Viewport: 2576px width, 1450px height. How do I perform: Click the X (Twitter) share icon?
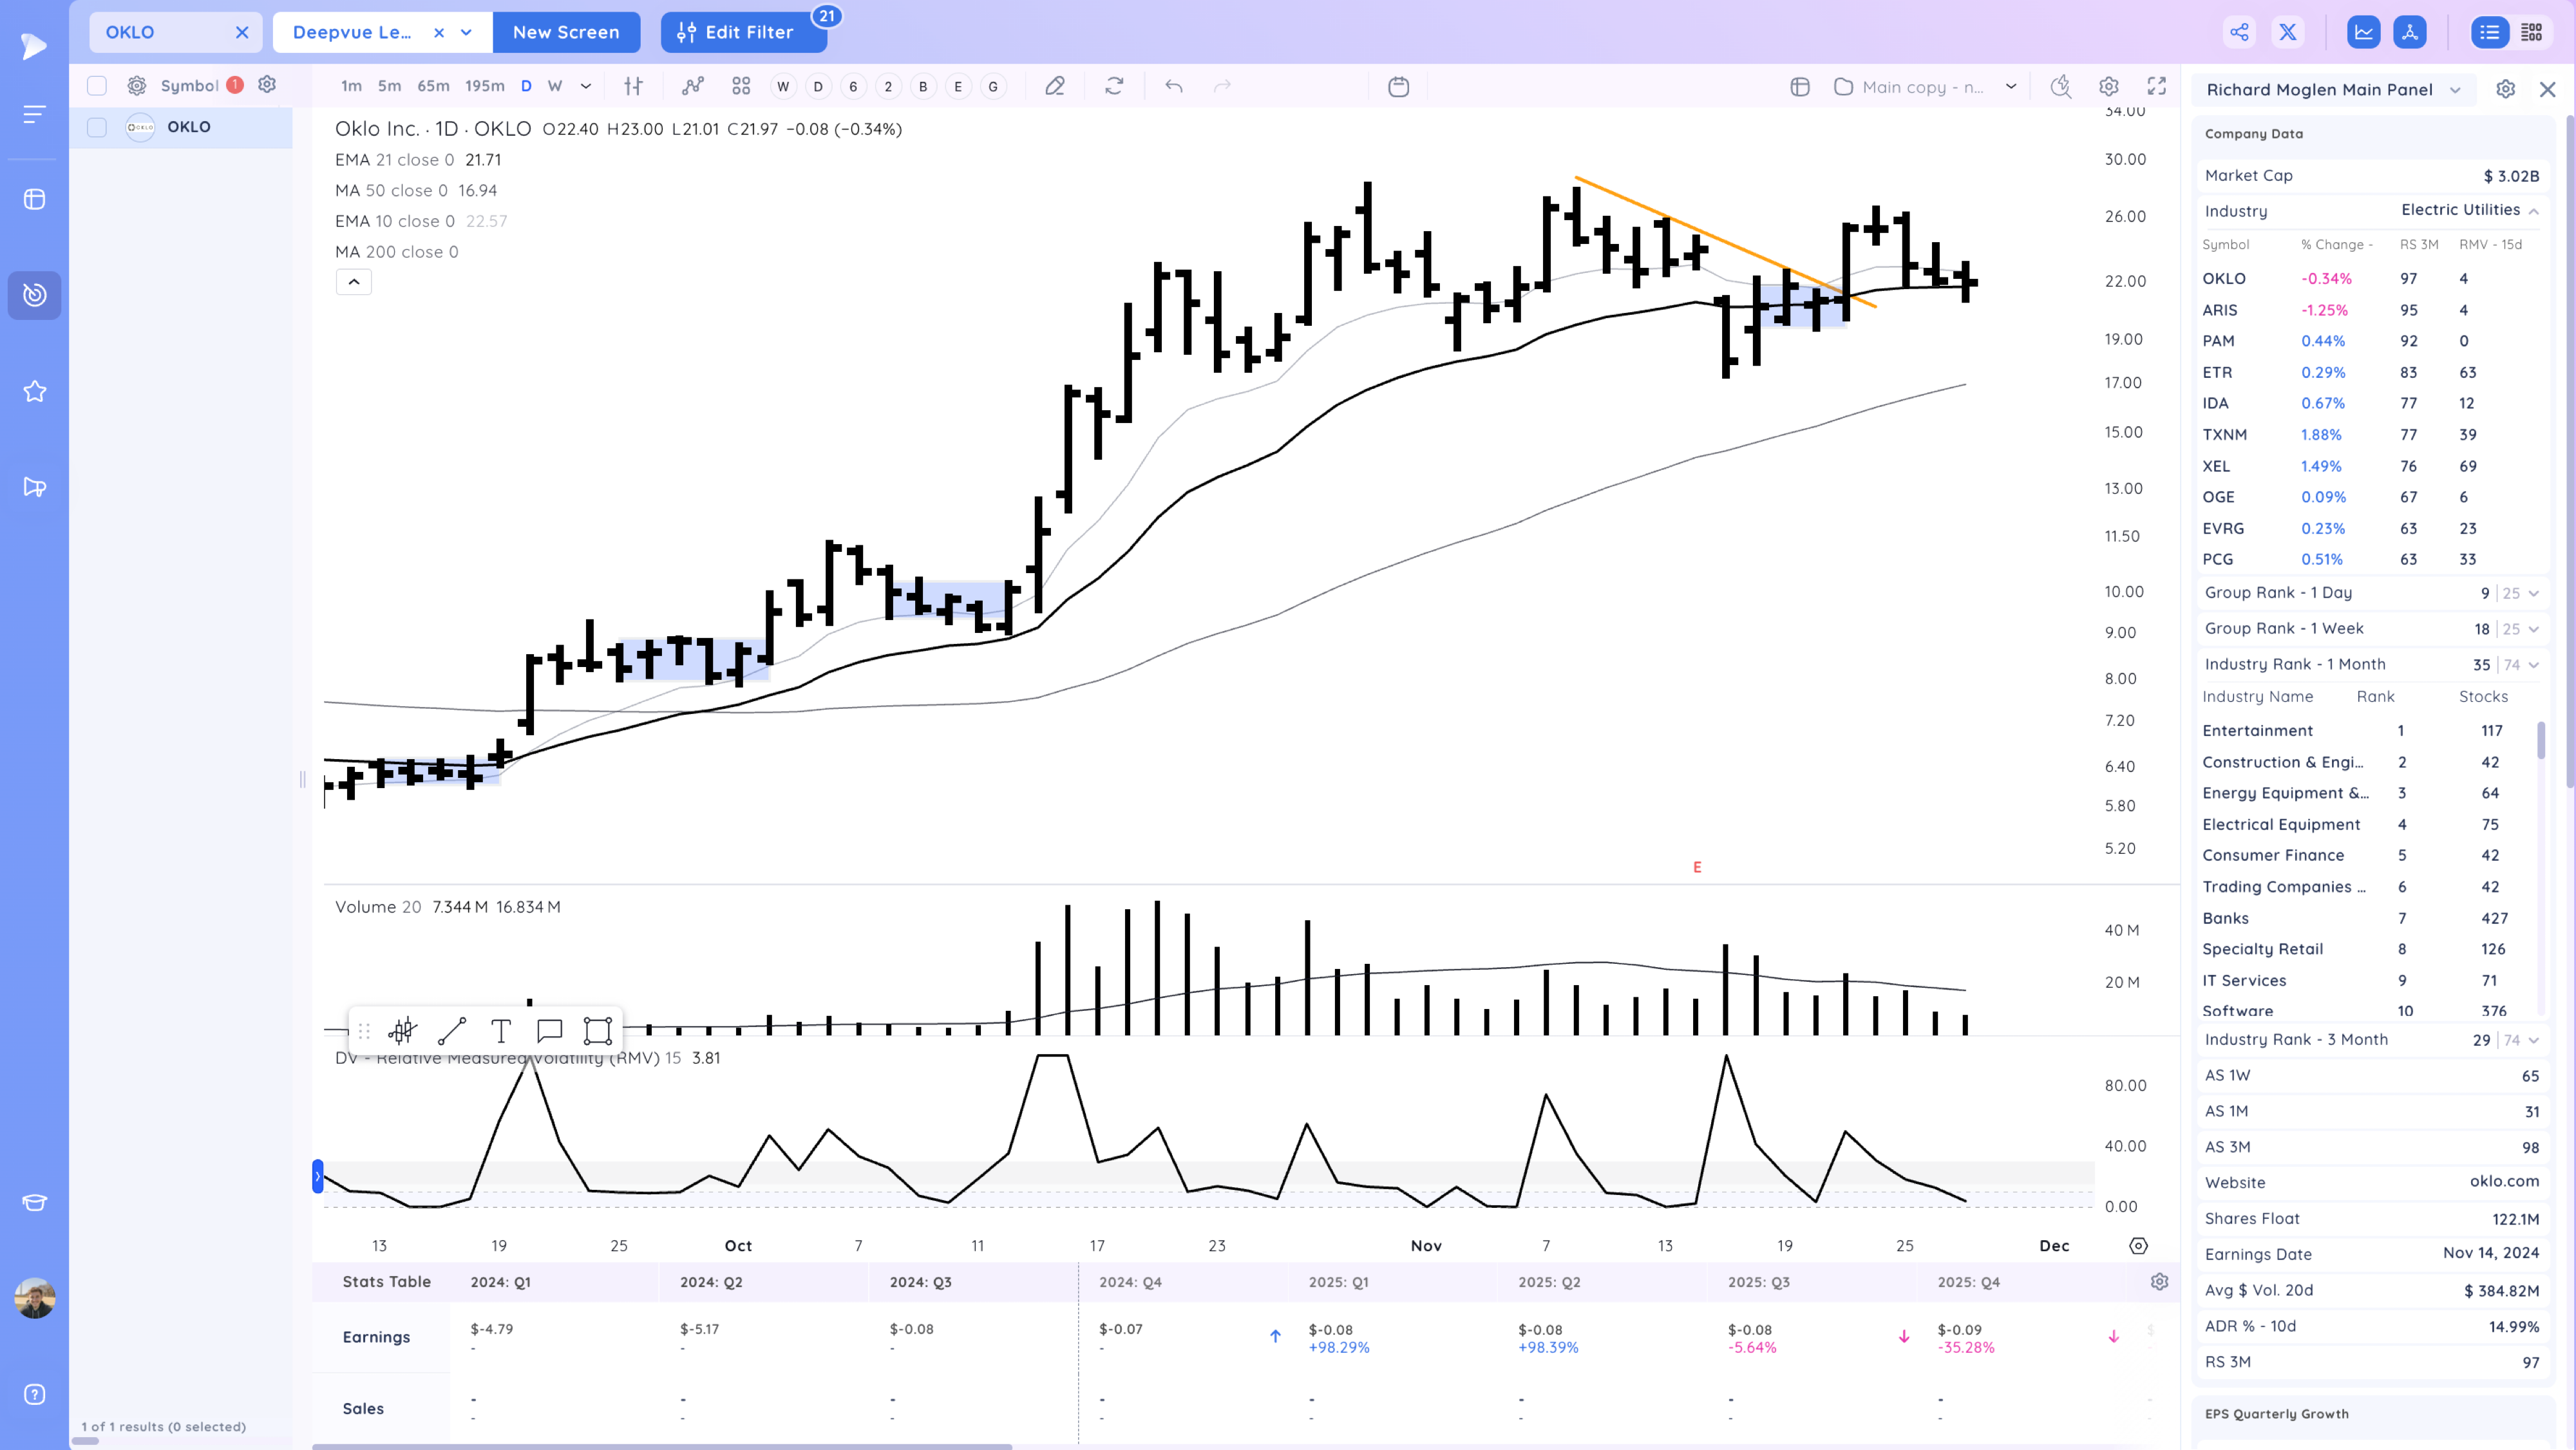pos(2287,32)
